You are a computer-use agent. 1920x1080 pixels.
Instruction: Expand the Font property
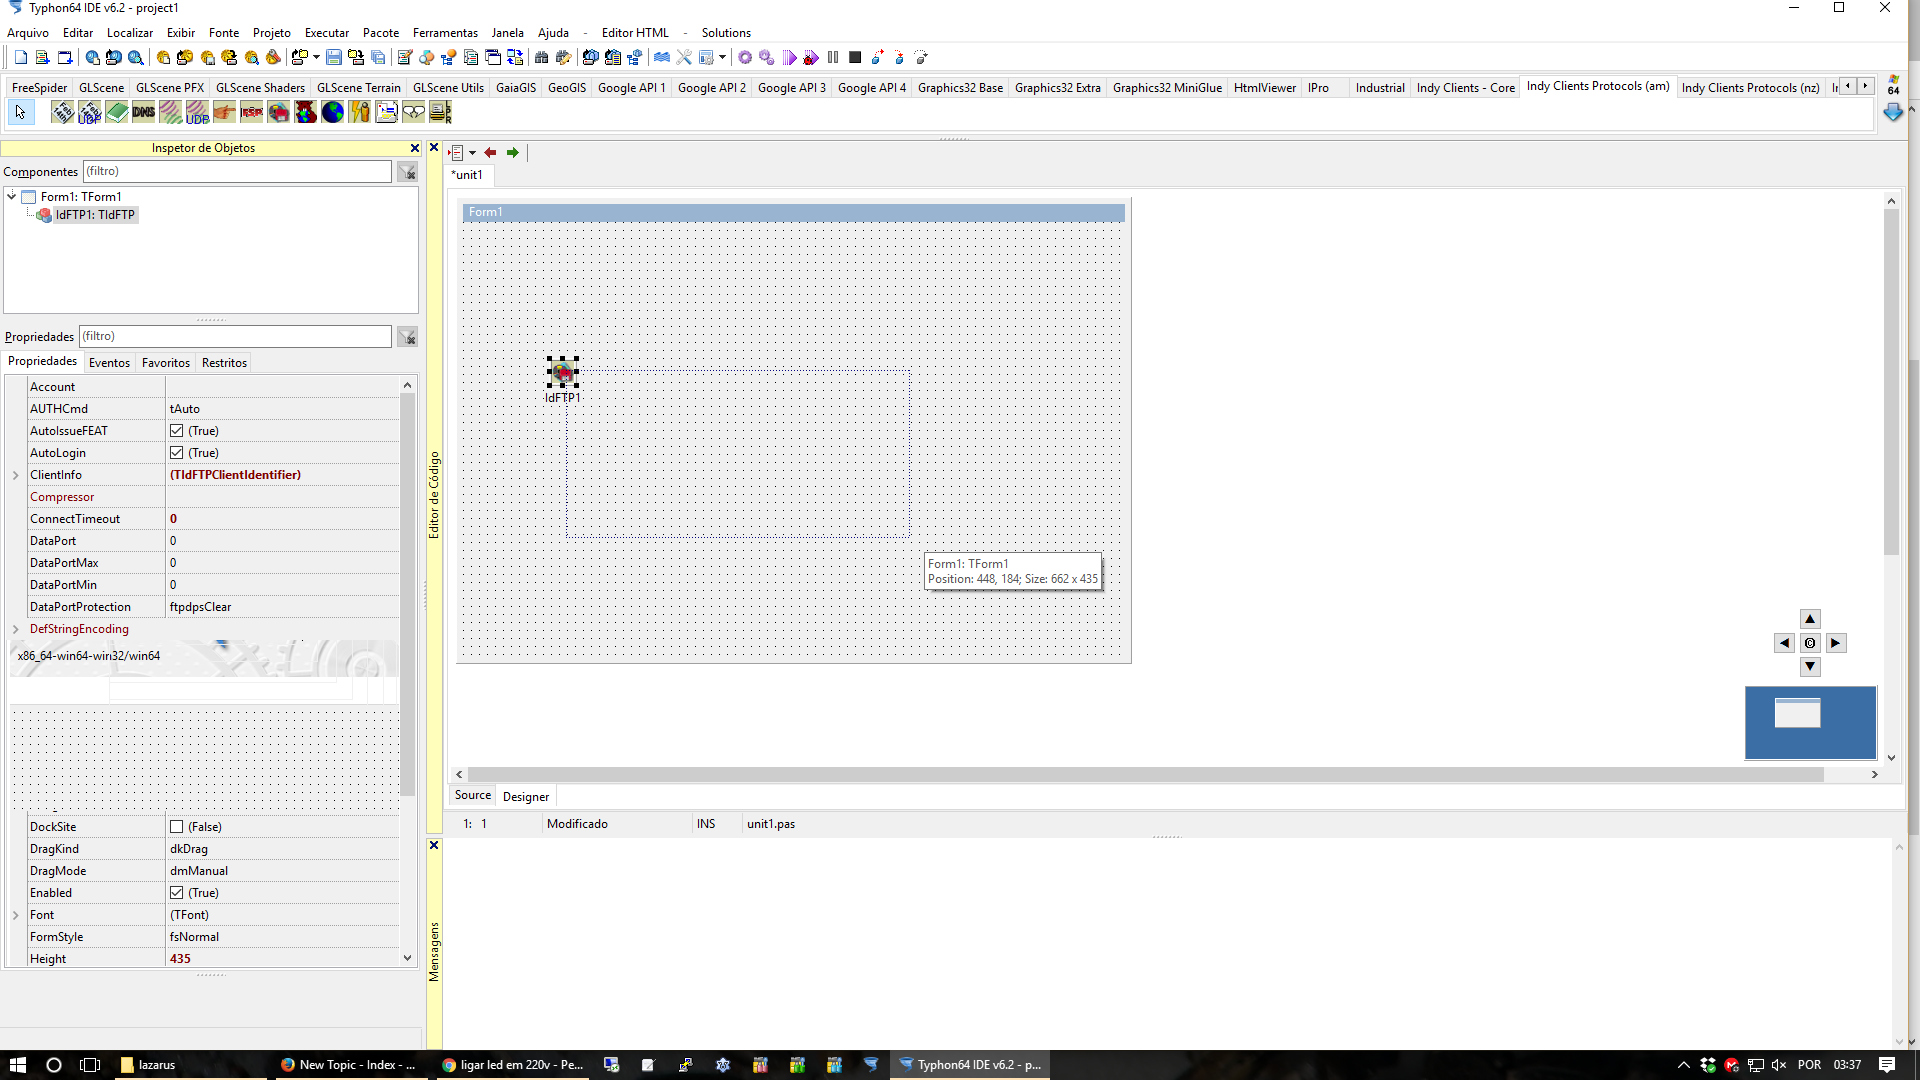[x=16, y=915]
